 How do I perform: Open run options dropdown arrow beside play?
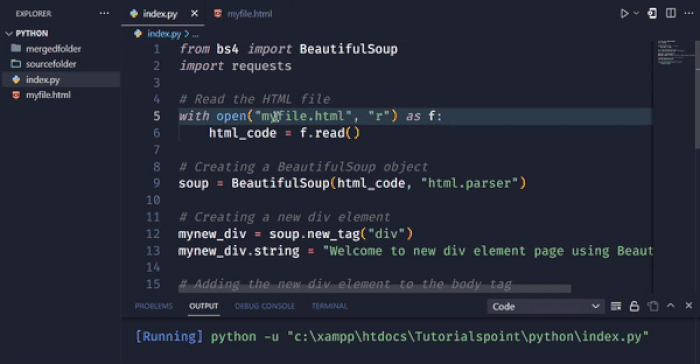tap(636, 13)
